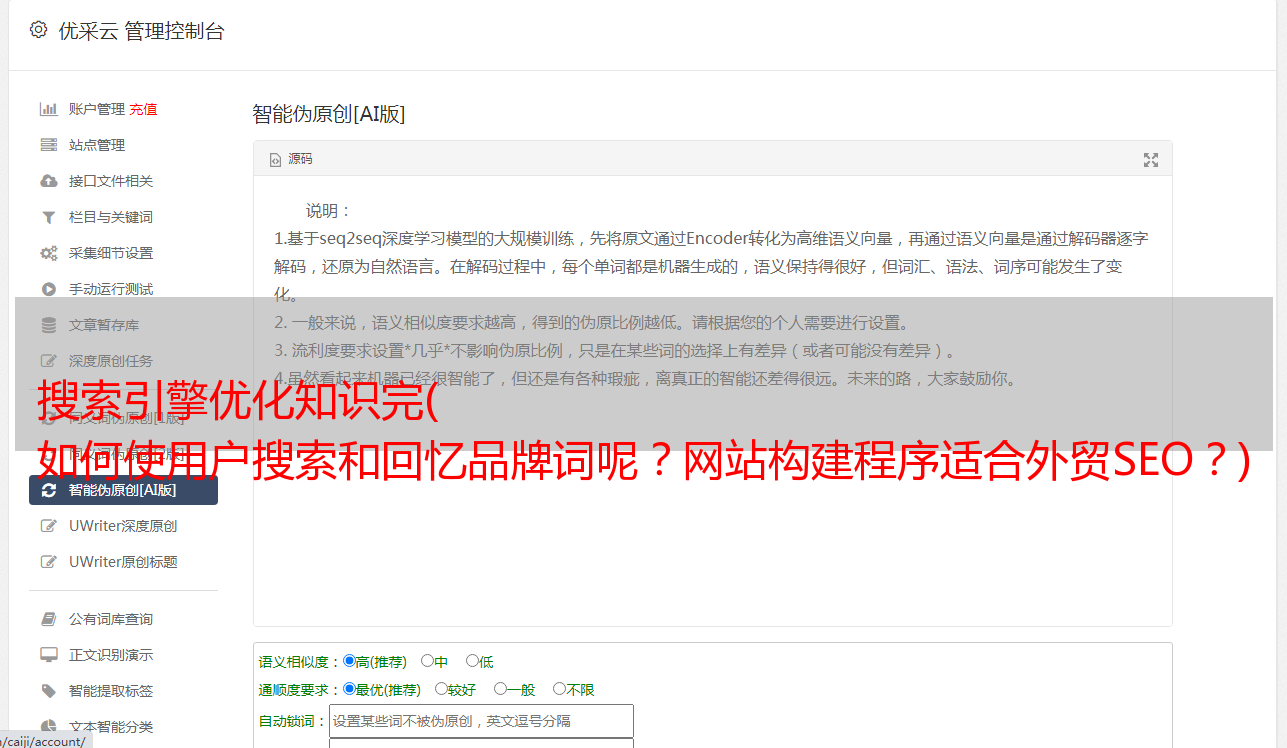Select 智能伪原创[AI版] sidebar item
1287x748 pixels.
123,490
